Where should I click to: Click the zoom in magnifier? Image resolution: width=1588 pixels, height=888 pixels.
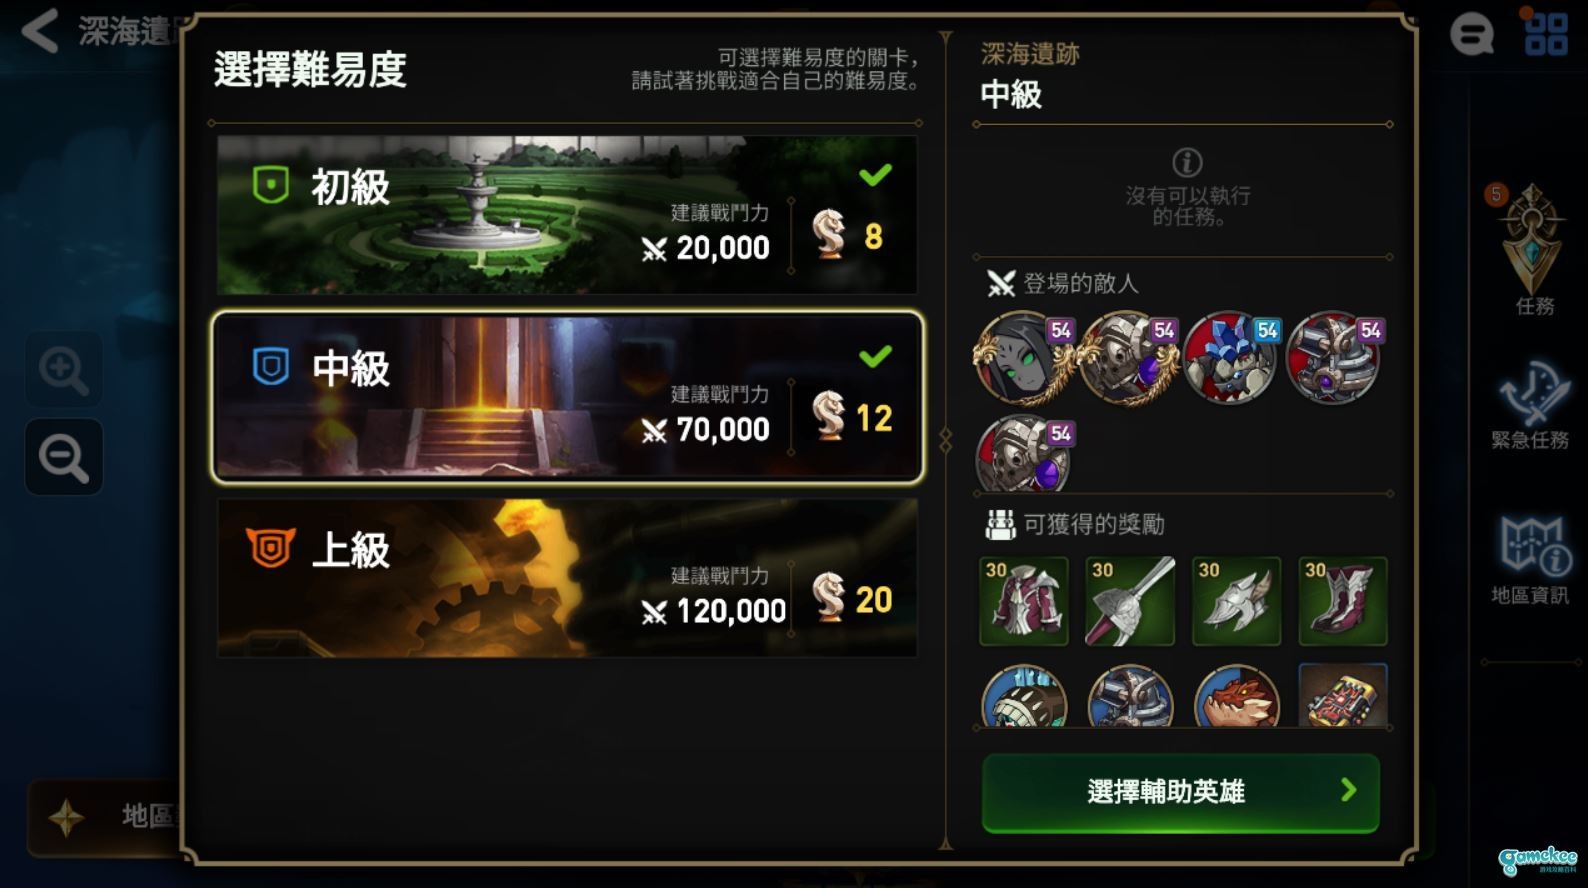click(64, 370)
